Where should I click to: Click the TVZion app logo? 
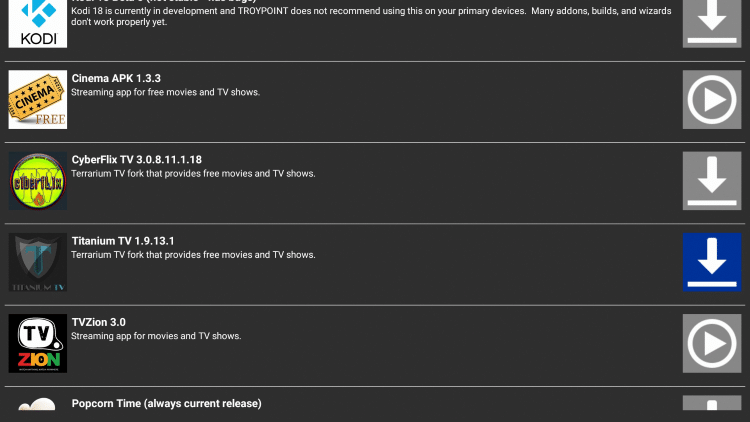tap(38, 344)
